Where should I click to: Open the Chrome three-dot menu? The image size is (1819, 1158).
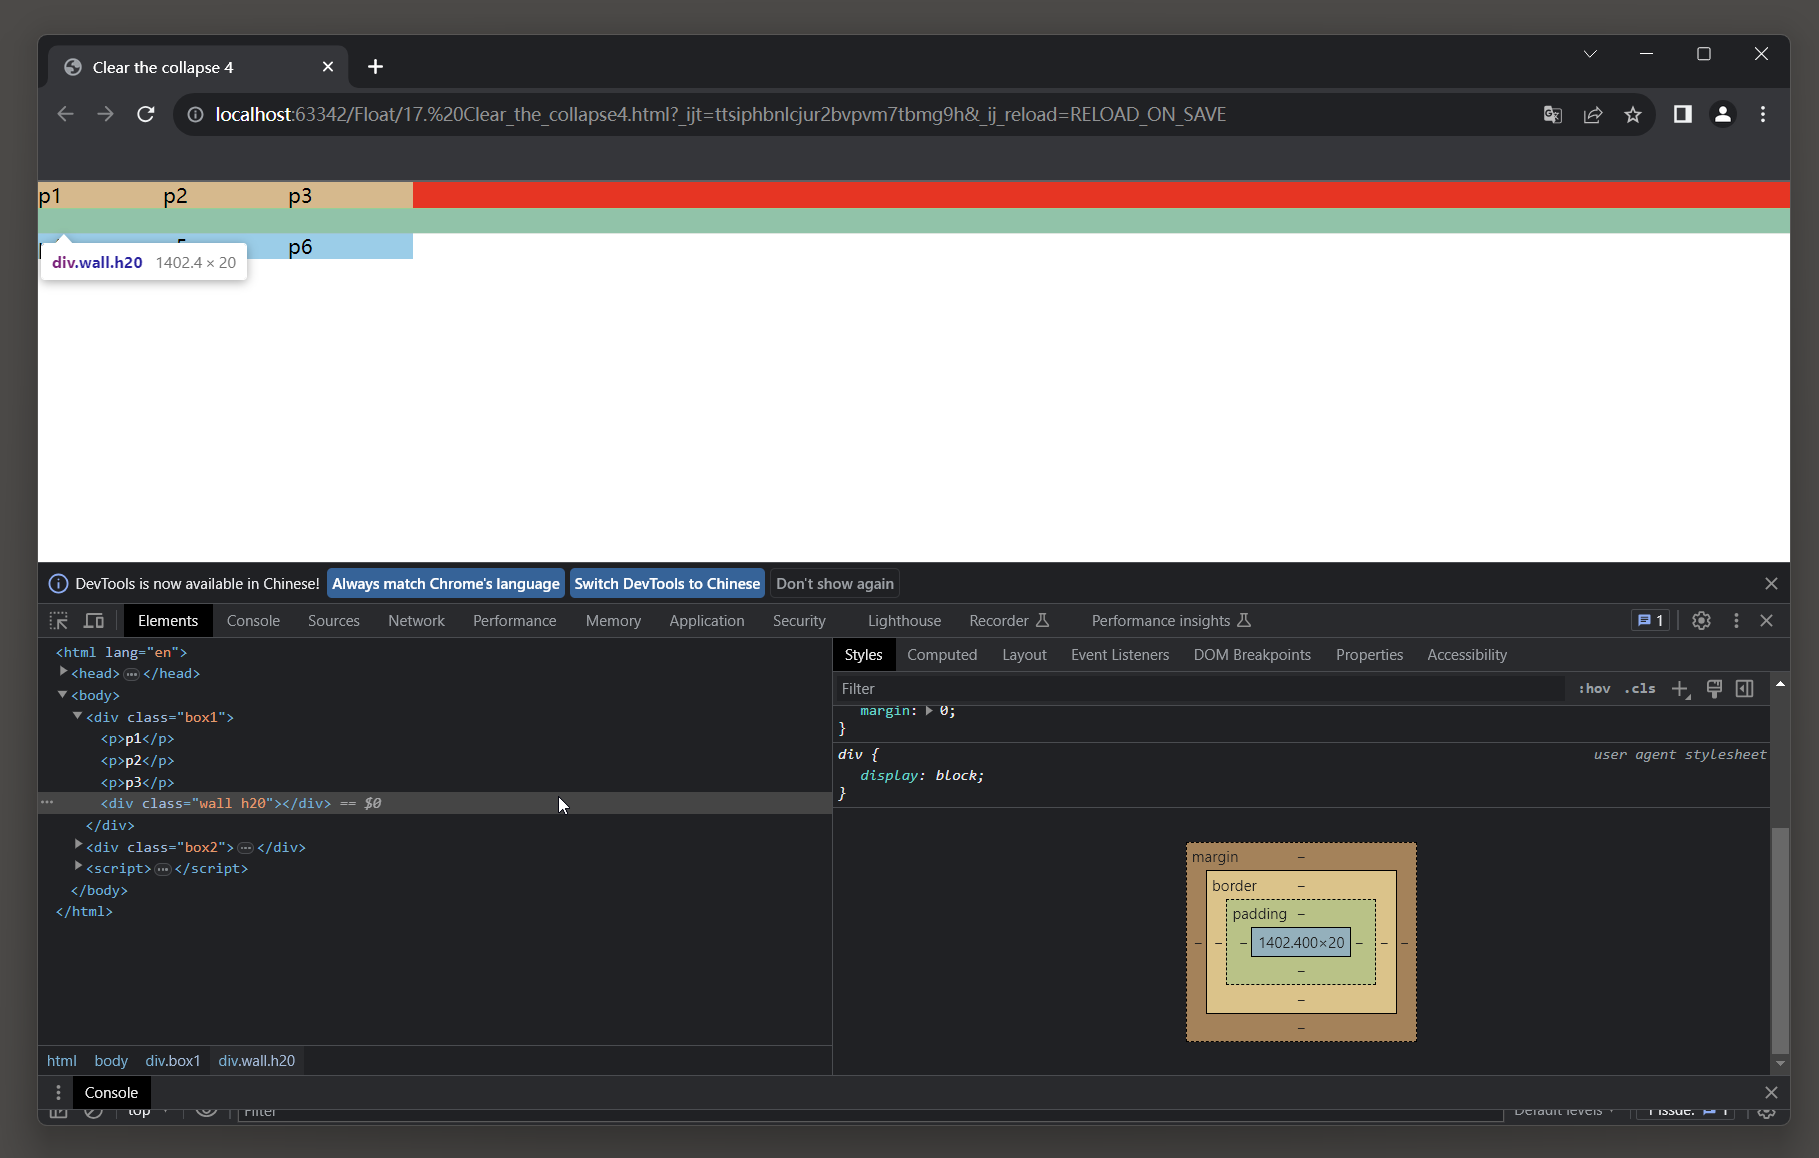[1763, 114]
